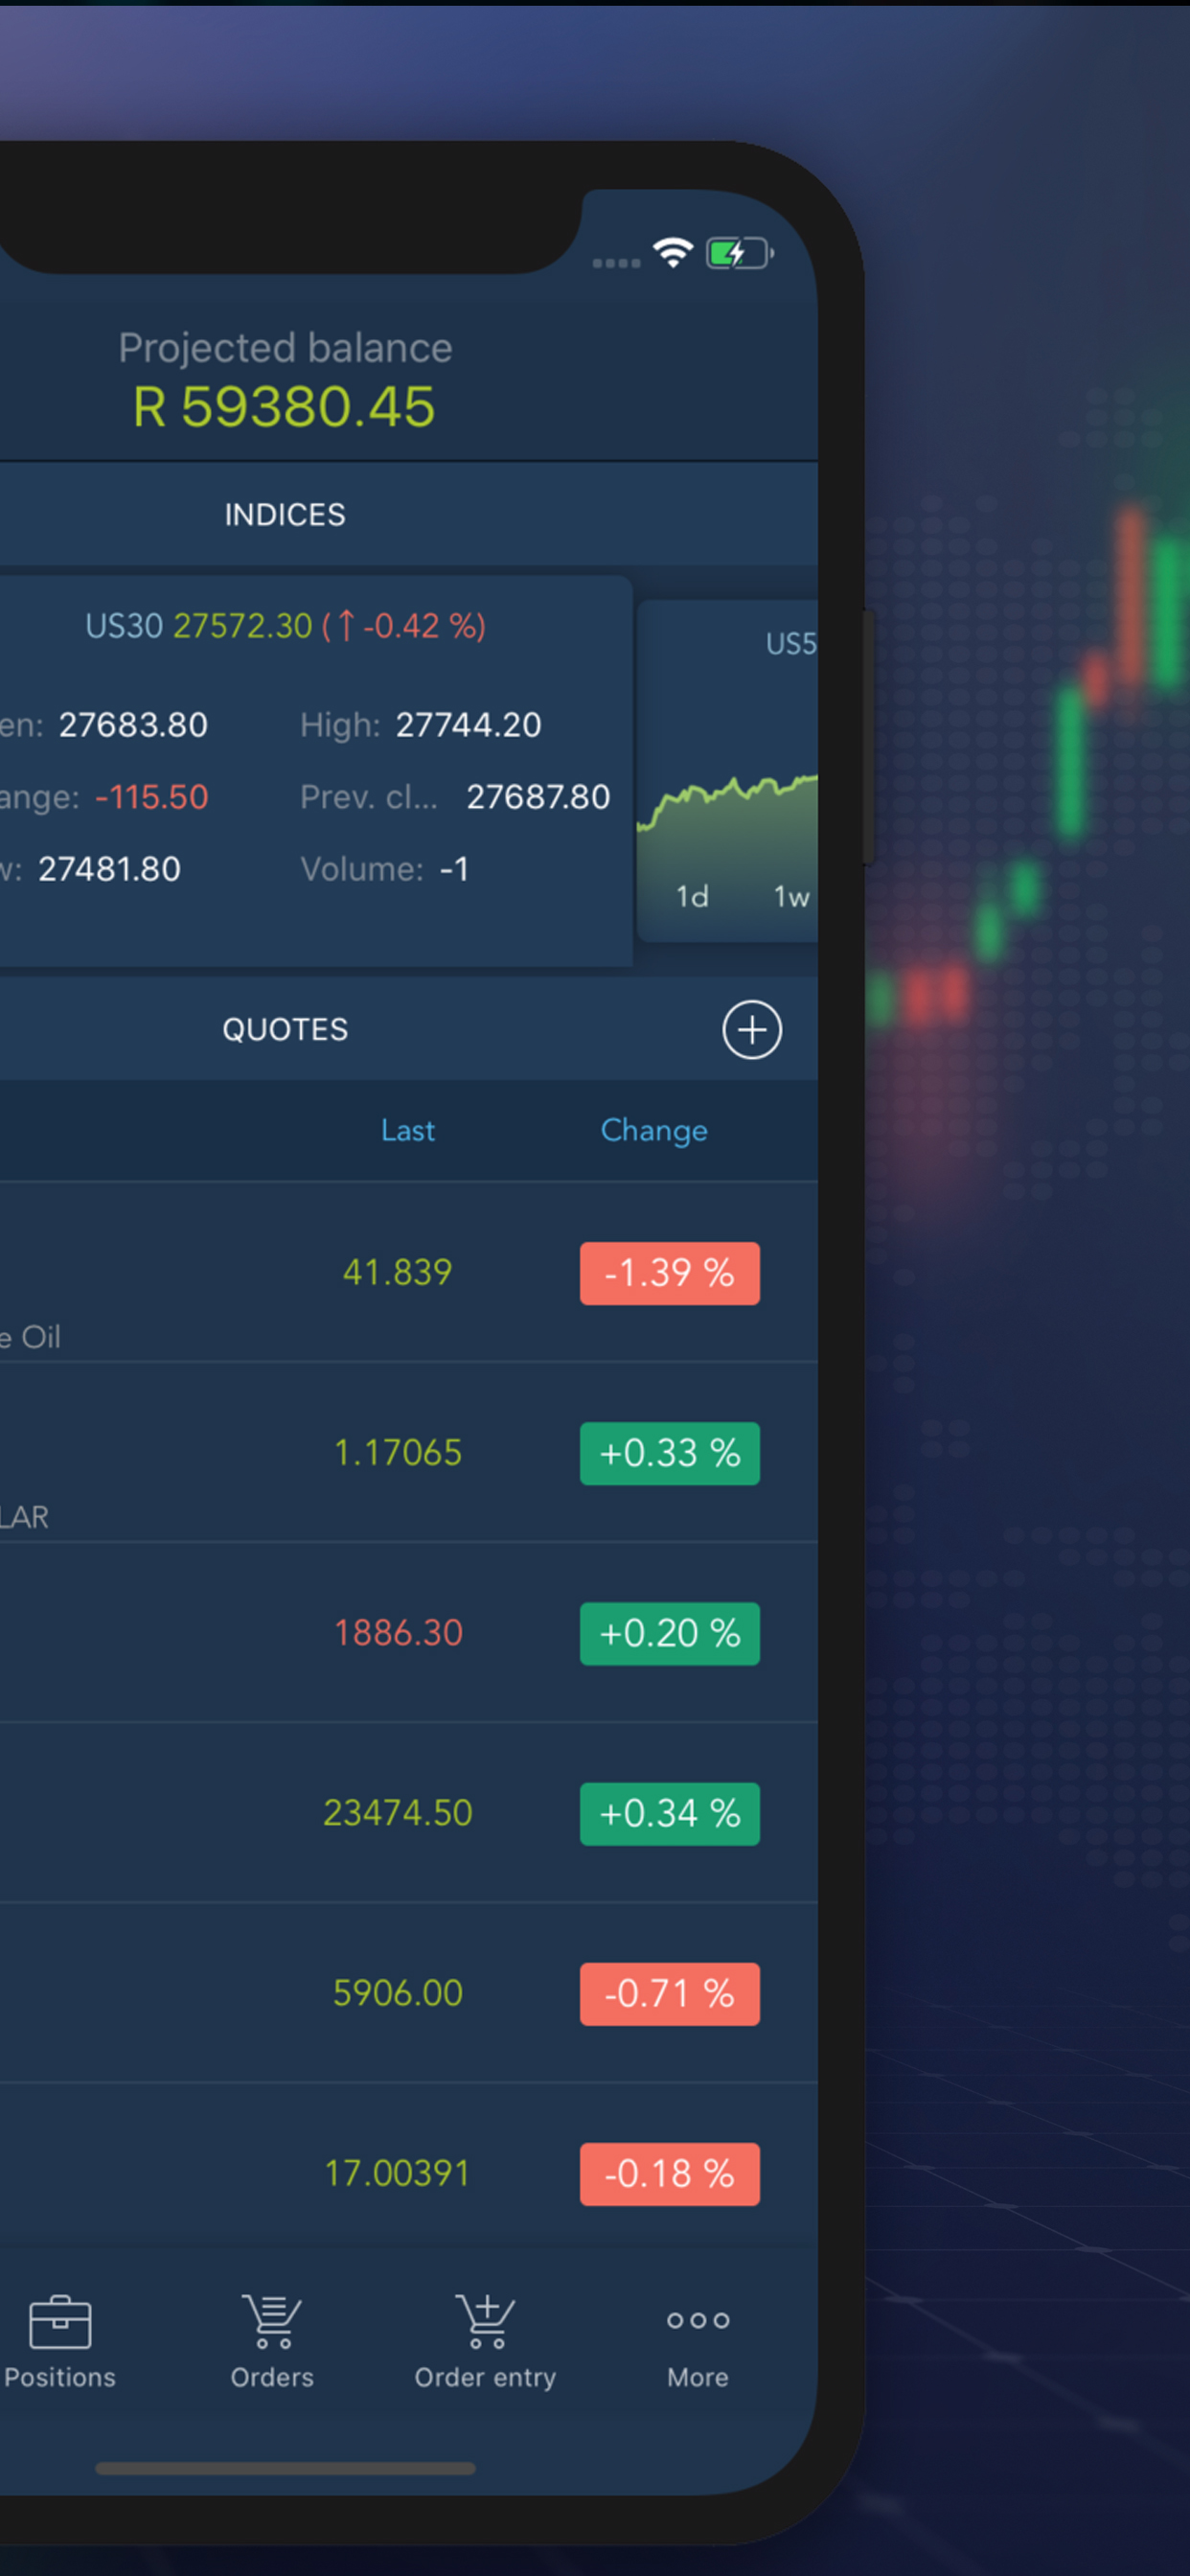Select the 1w chart range
1190x2576 pixels.
click(791, 896)
